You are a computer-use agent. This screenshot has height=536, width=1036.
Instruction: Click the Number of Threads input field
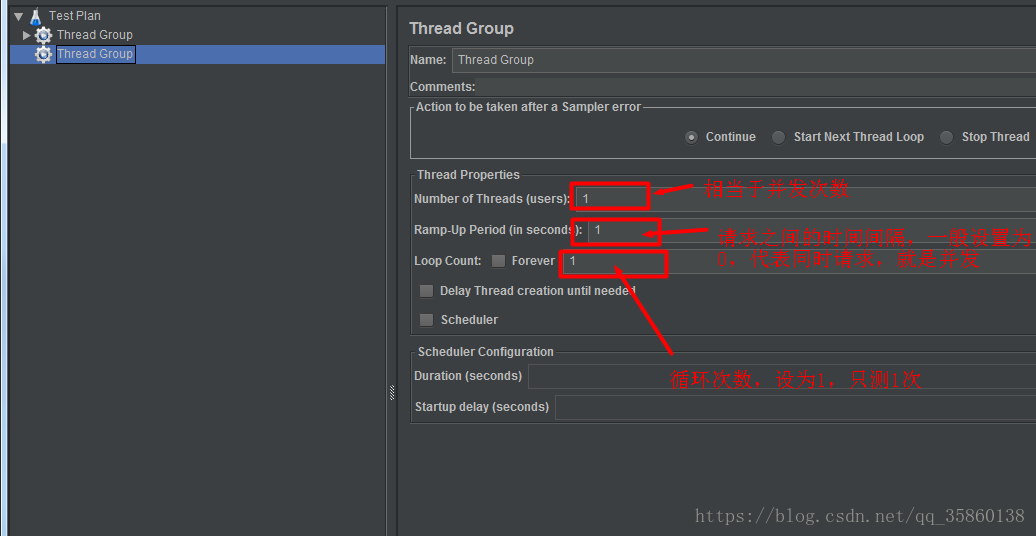tap(806, 198)
